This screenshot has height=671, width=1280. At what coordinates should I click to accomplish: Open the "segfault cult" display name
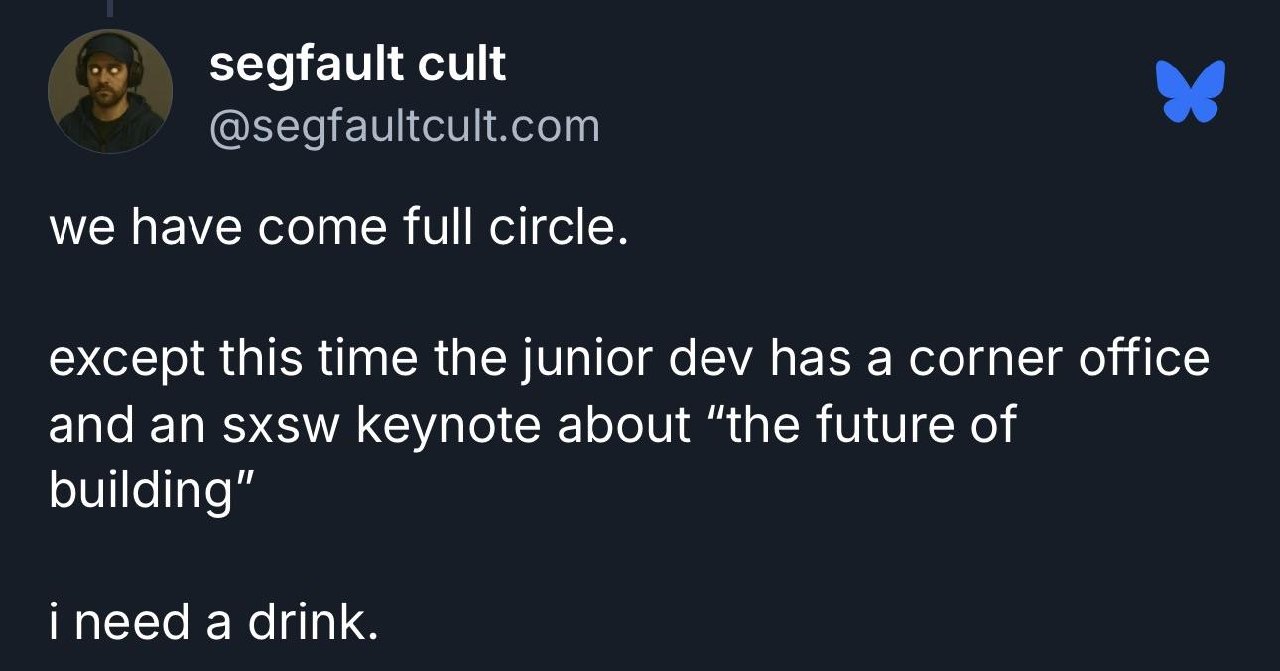click(358, 65)
